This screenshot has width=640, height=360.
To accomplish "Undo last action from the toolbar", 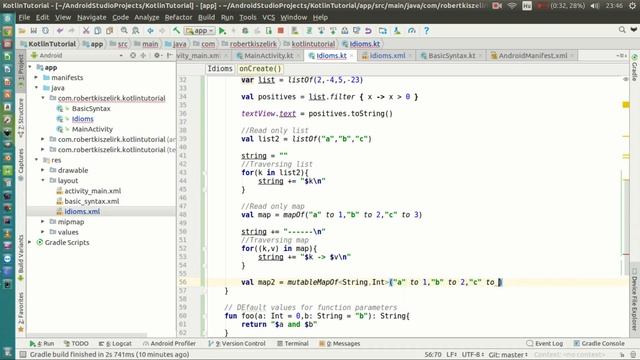I will click(60, 31).
